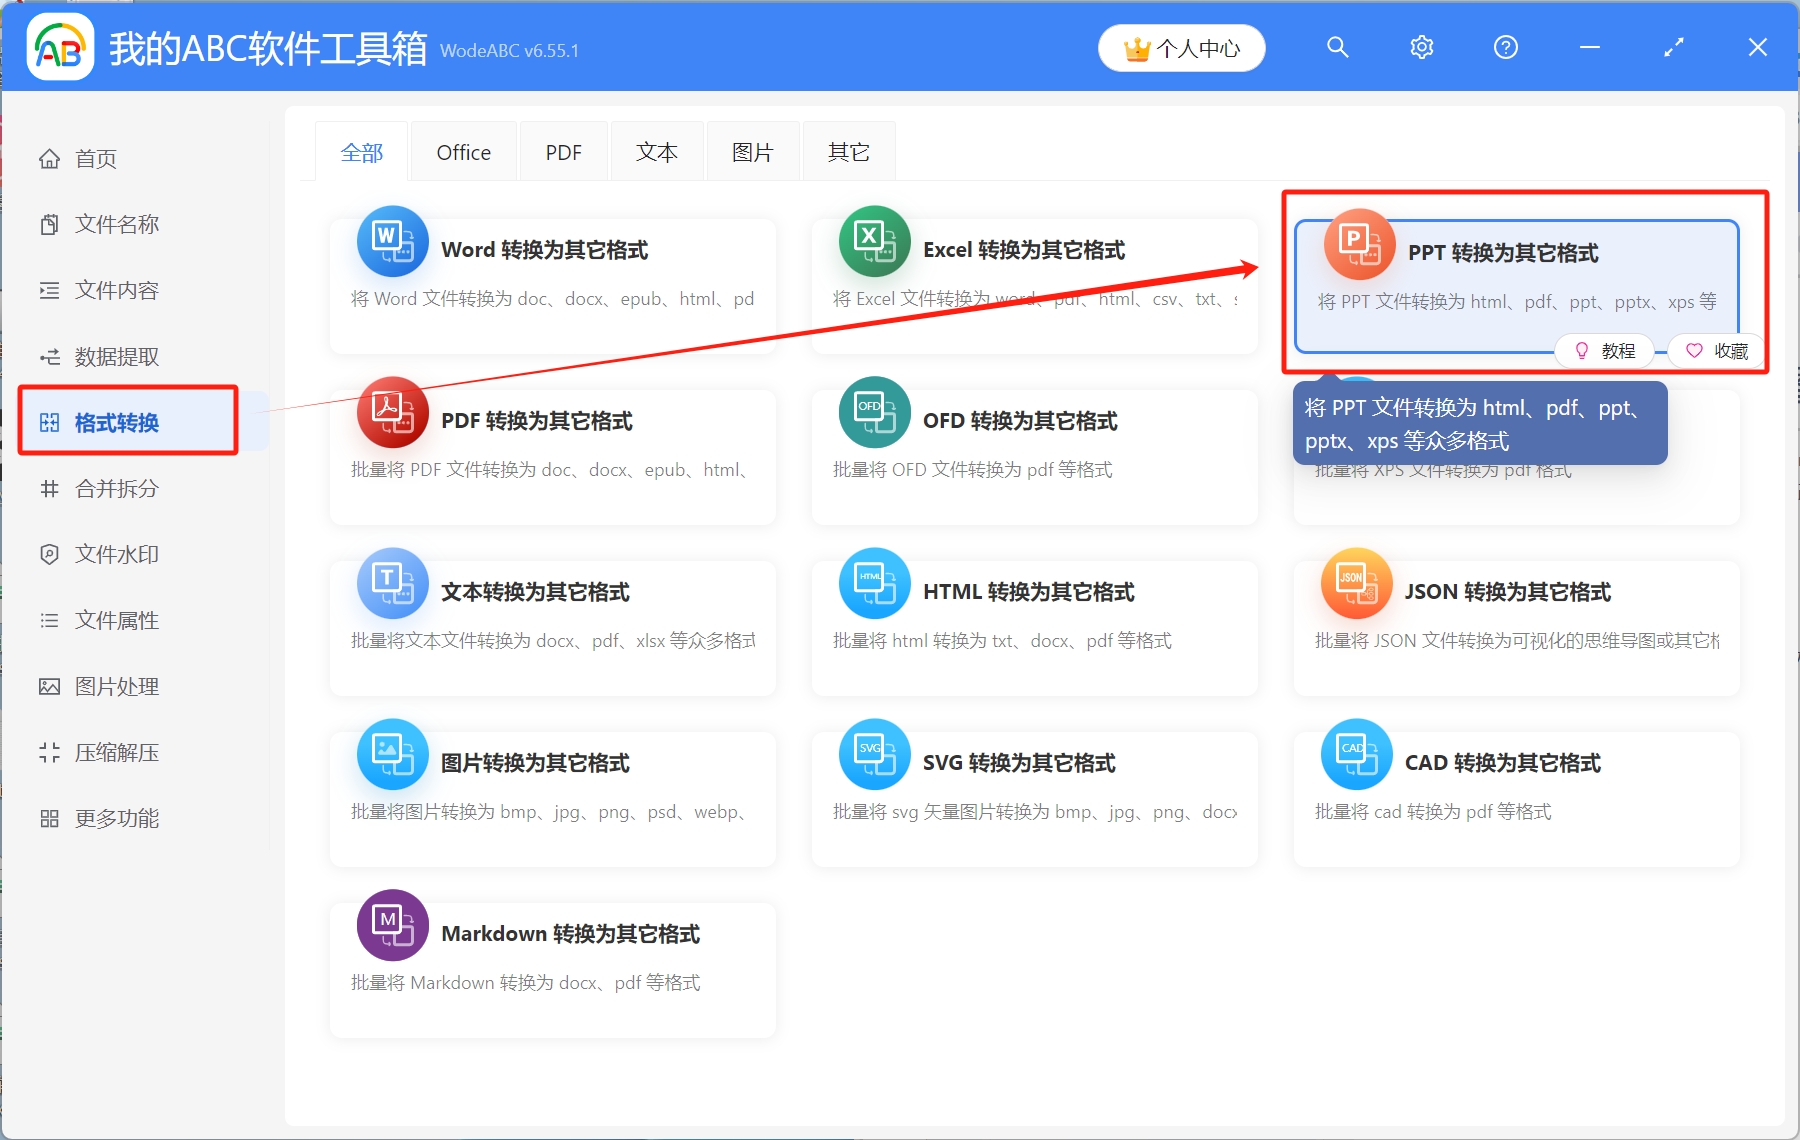Select the CAD conversion tool icon
This screenshot has height=1140, width=1800.
pyautogui.click(x=1356, y=754)
